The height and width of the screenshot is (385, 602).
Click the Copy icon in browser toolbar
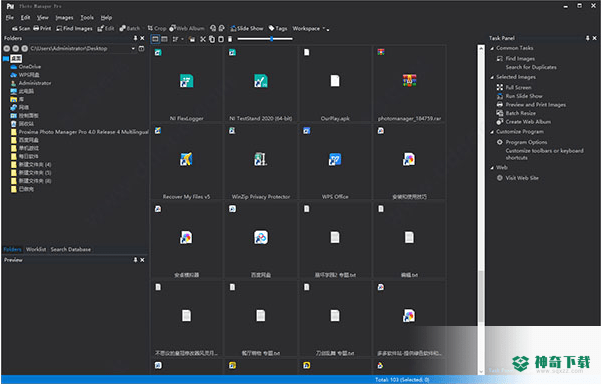[212, 39]
